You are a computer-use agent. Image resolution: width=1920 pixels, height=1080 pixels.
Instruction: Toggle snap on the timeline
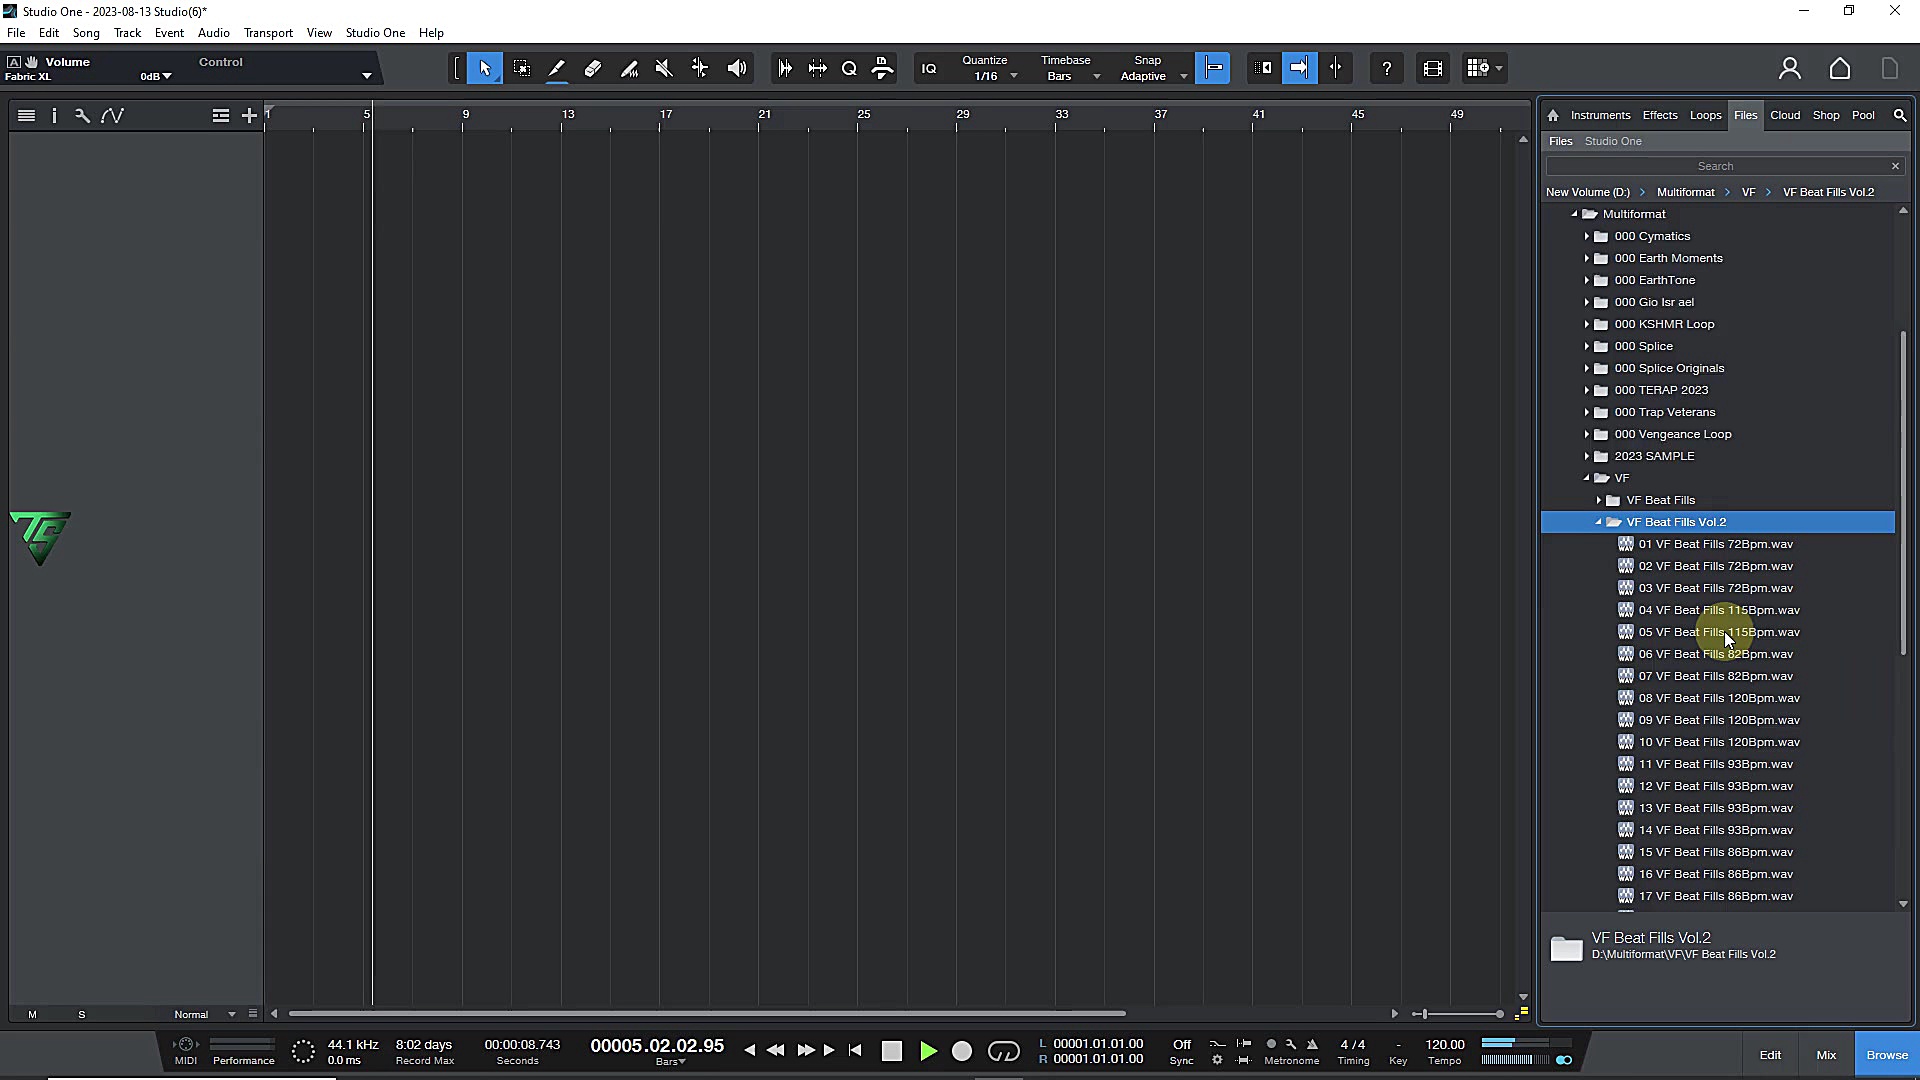click(x=1213, y=68)
